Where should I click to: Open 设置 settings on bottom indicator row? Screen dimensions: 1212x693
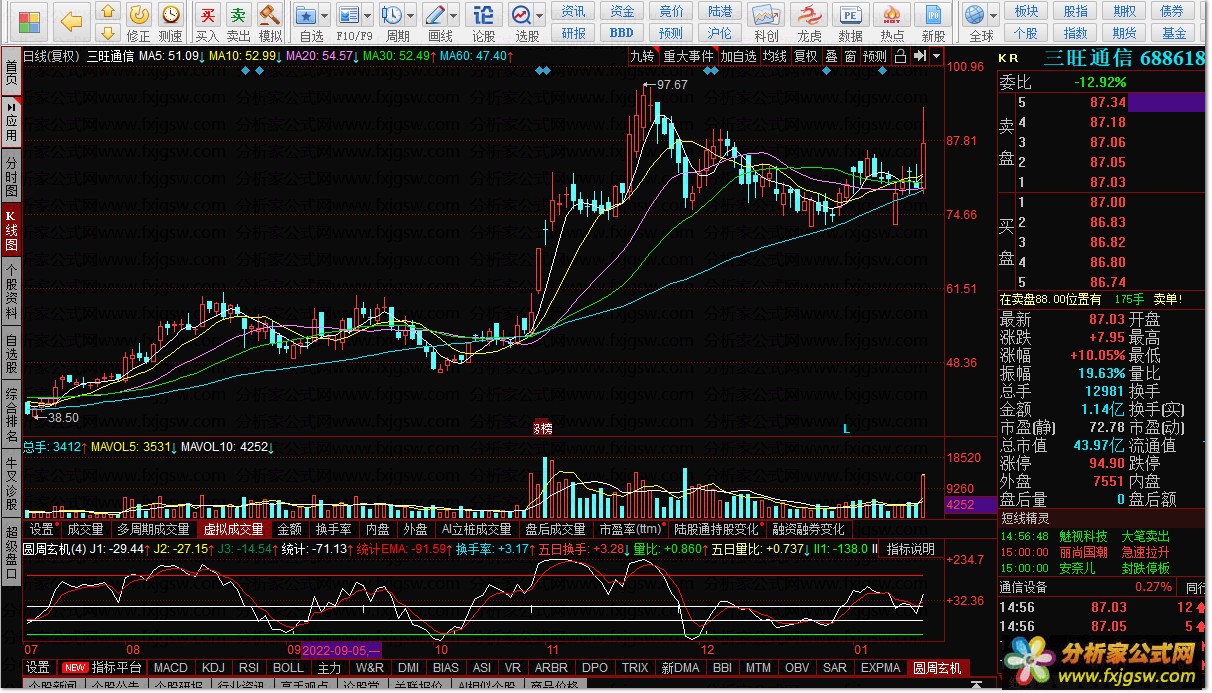[38, 667]
